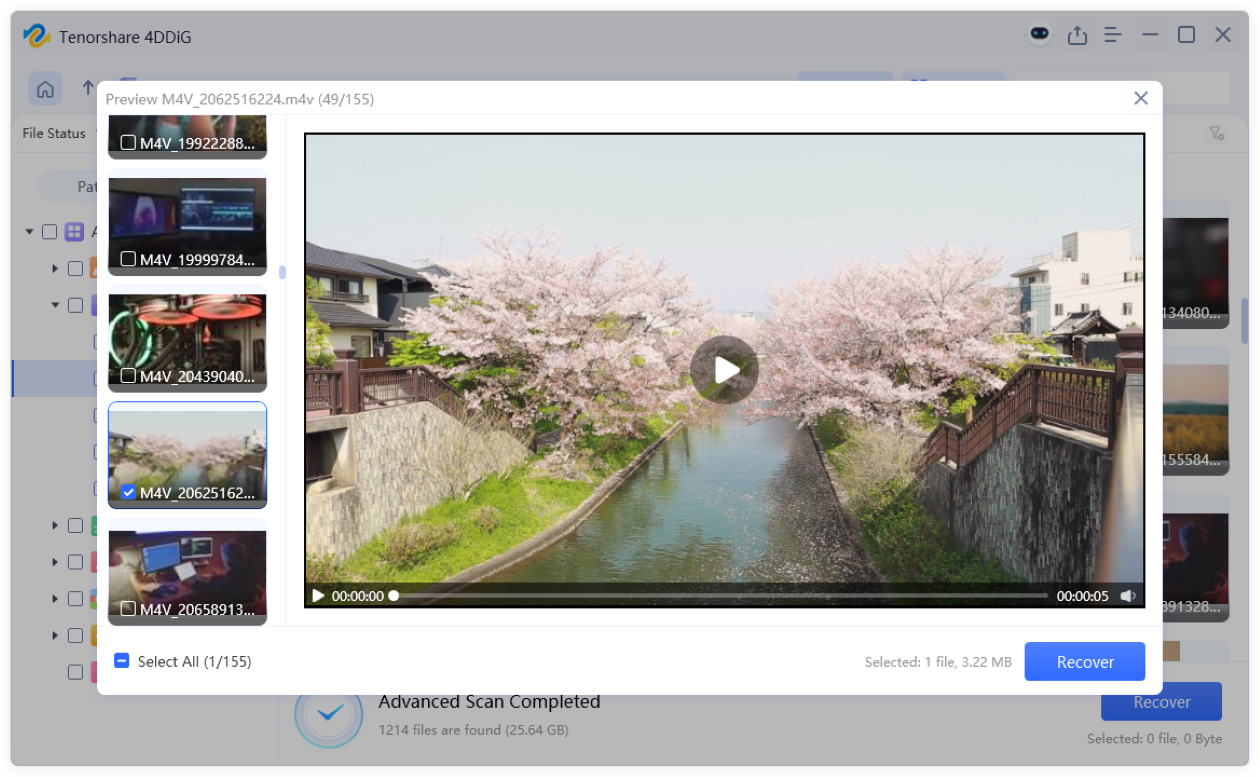Click the Home icon in the navigation bar
1260x777 pixels.
point(45,88)
